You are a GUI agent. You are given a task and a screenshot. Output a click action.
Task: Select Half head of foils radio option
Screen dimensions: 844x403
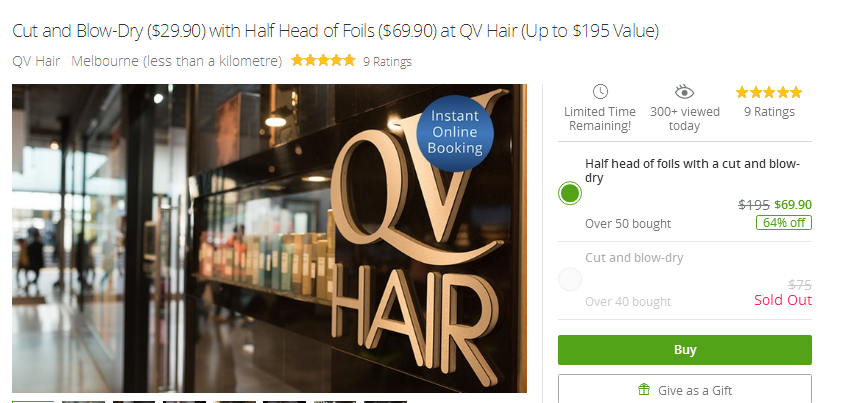coord(570,194)
